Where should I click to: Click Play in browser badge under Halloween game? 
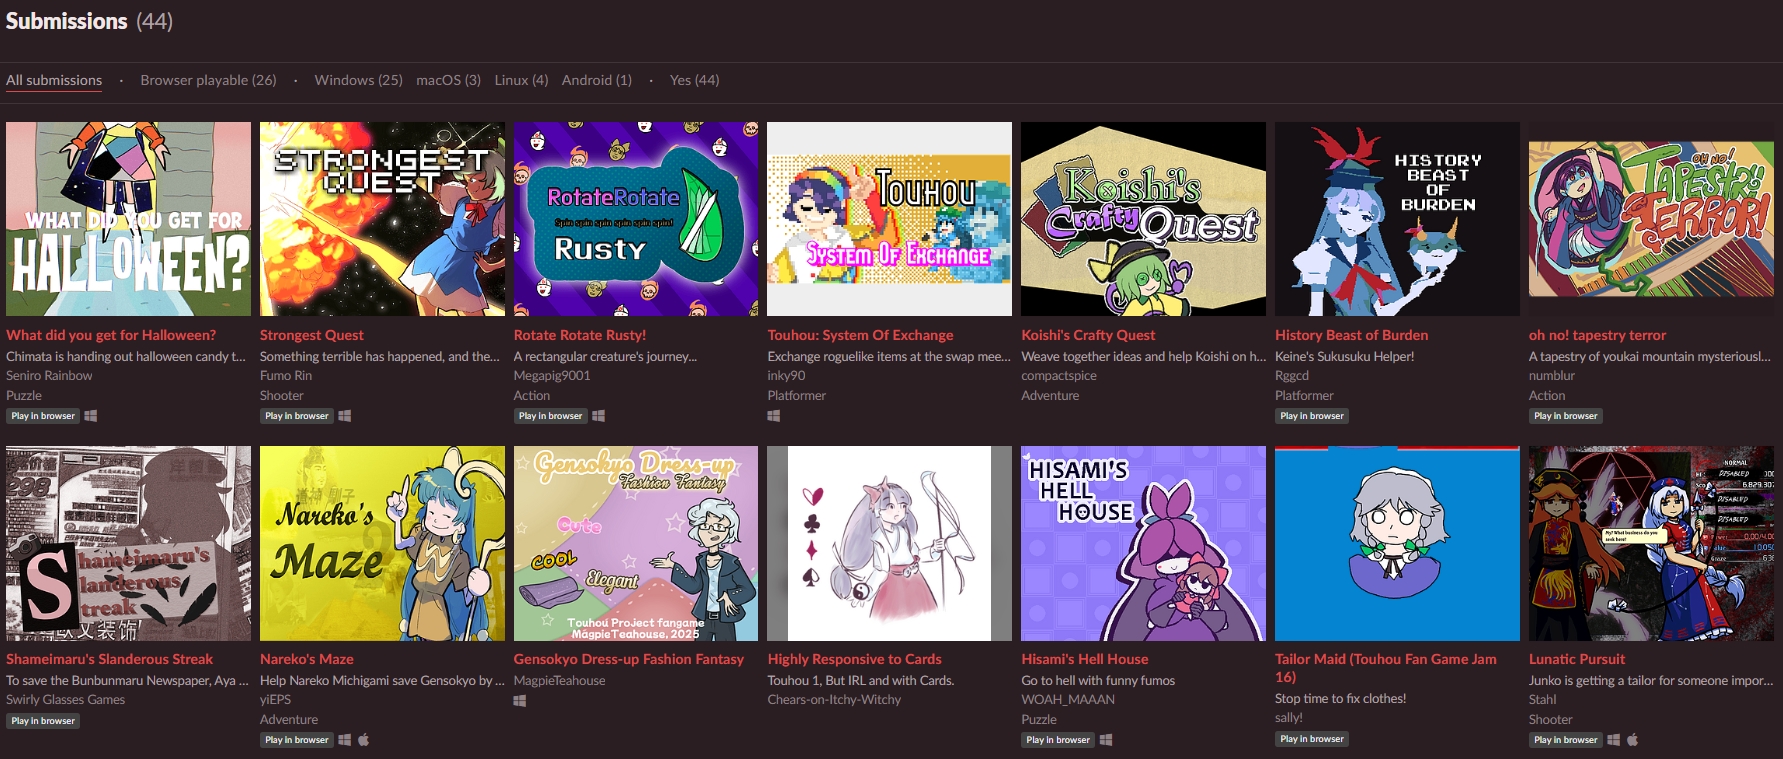point(43,416)
